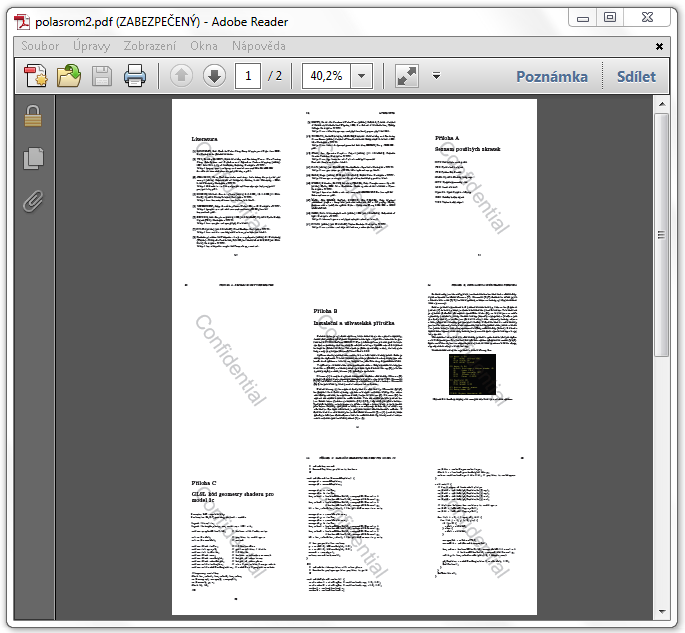The height and width of the screenshot is (633, 685).
Task: Close the document with menu bar X
Action: click(x=659, y=46)
